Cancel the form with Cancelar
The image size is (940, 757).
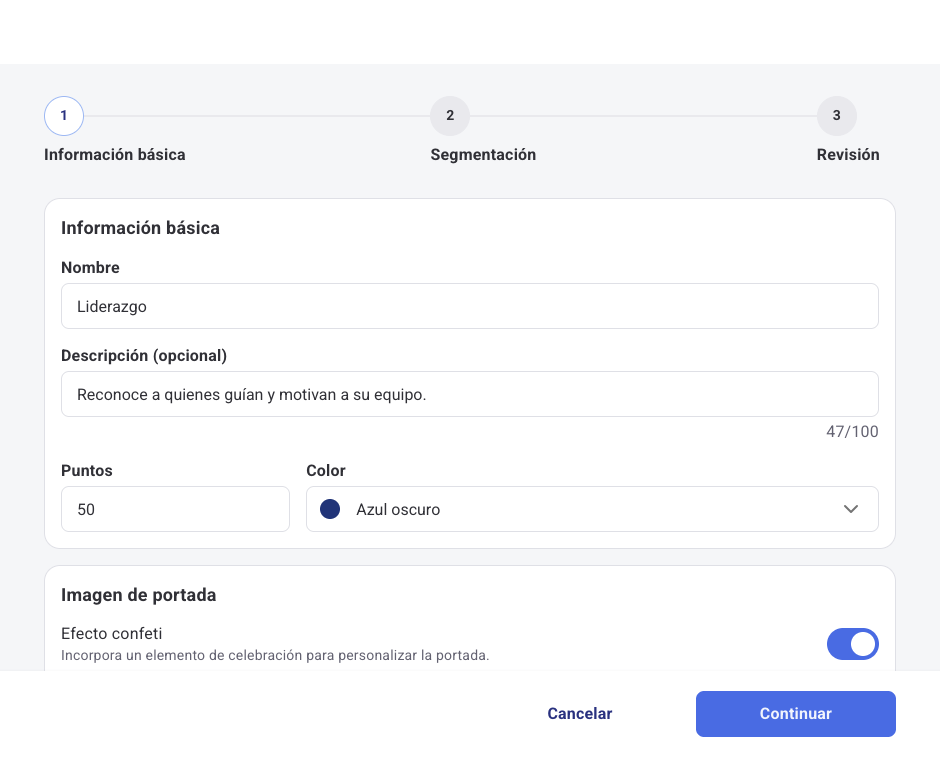tap(579, 713)
